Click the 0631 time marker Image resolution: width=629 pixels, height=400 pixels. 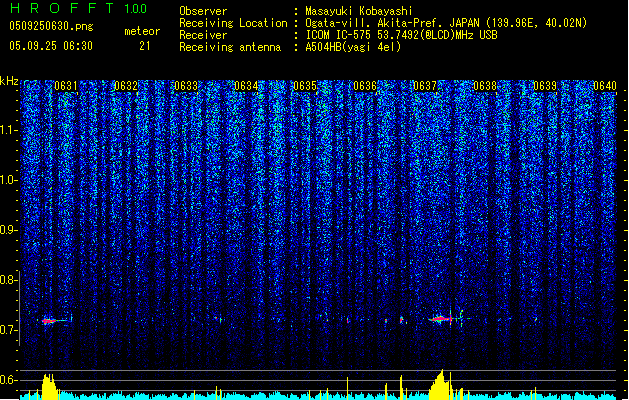[66, 86]
